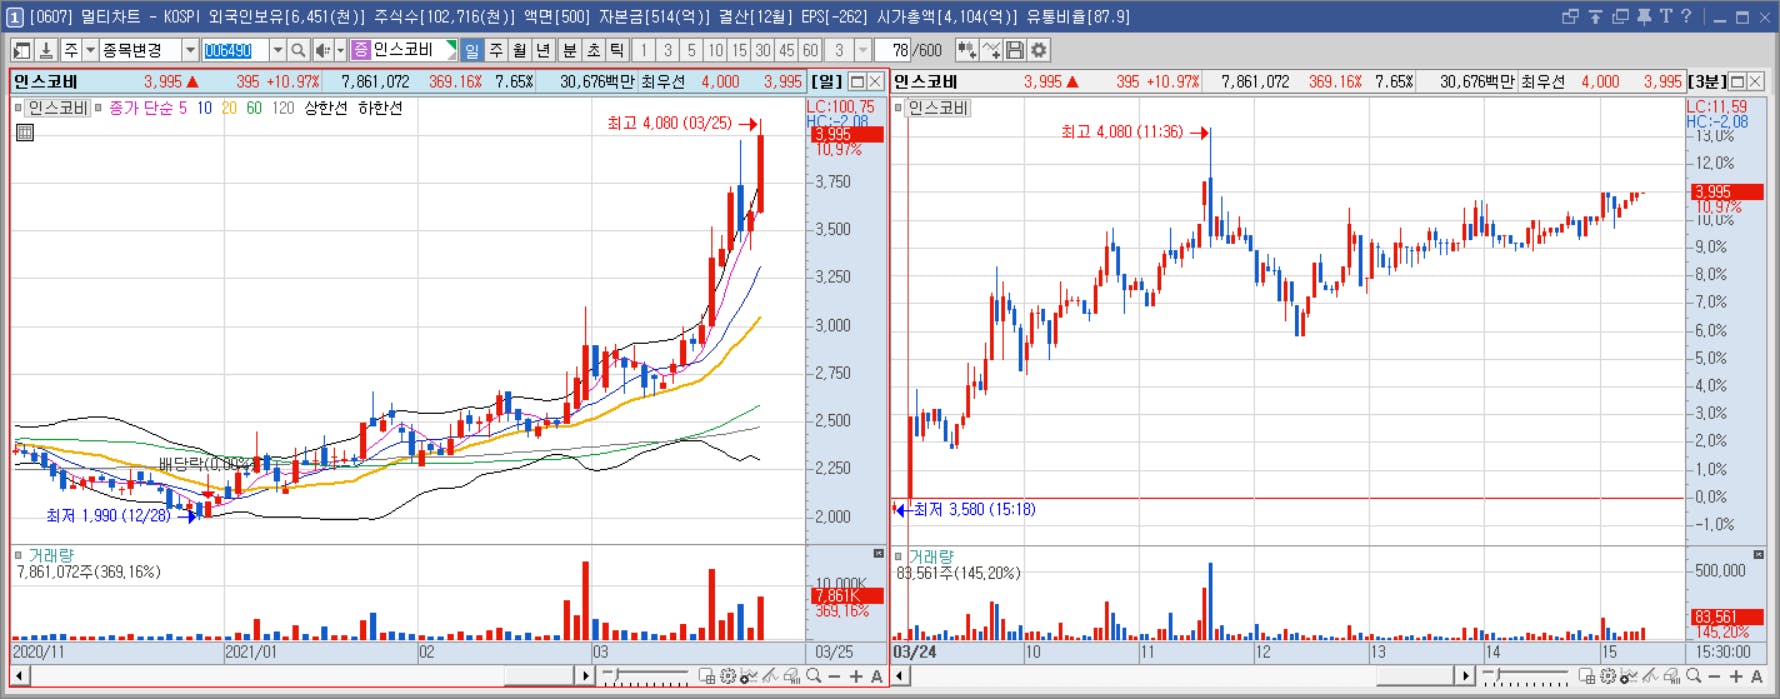
Task: Click magnifier icon below daily chart
Action: tap(814, 677)
